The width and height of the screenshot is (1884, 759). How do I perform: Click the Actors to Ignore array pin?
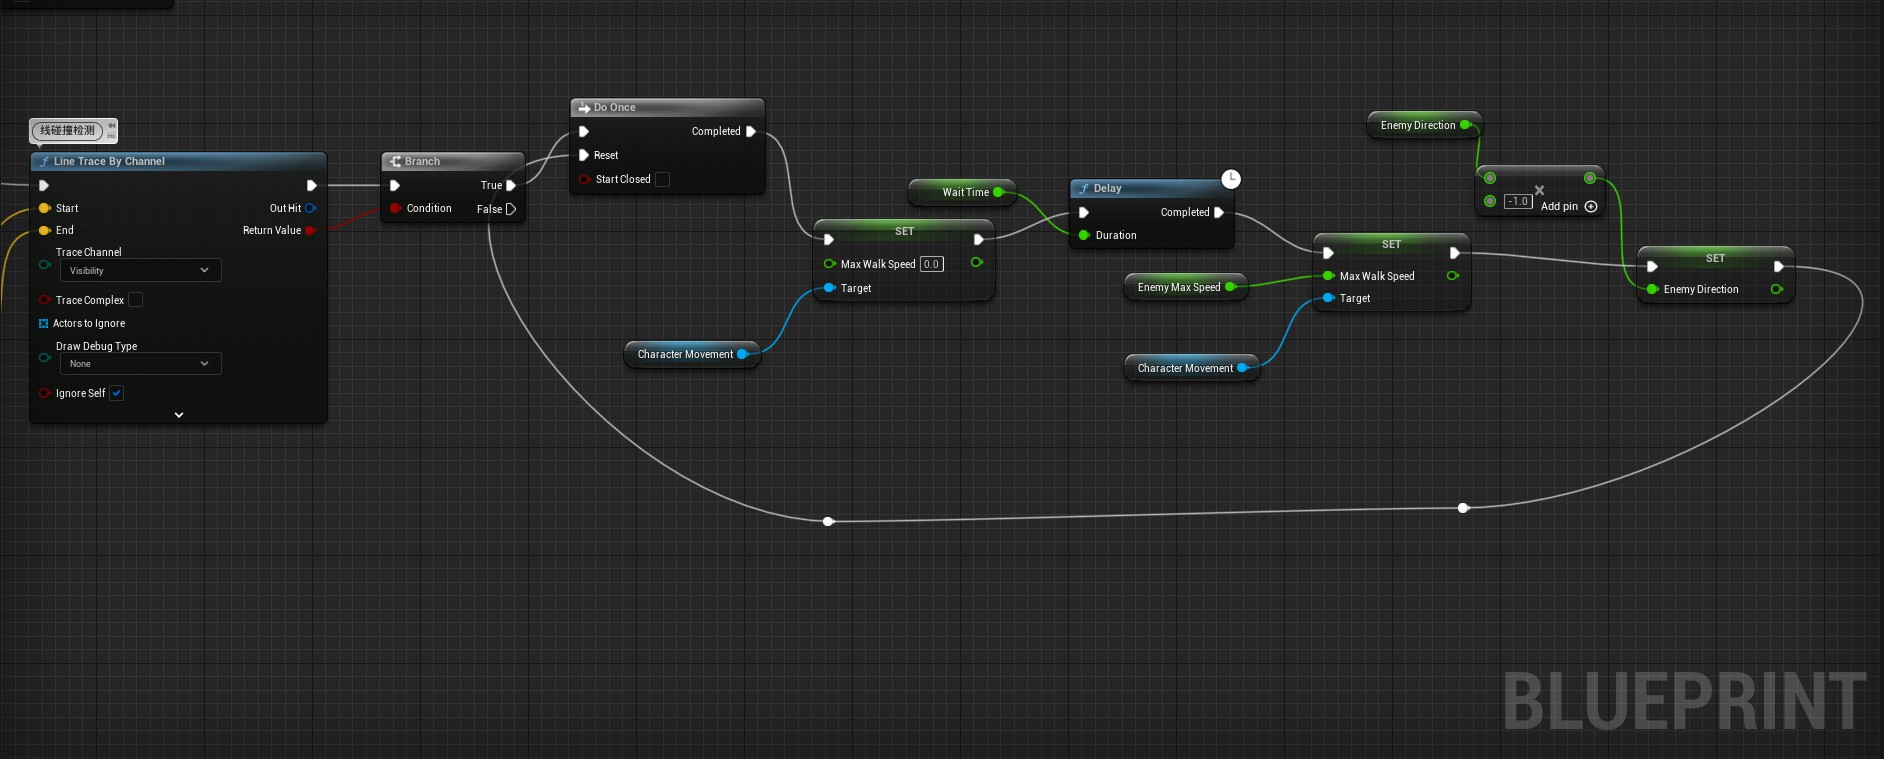pyautogui.click(x=43, y=323)
